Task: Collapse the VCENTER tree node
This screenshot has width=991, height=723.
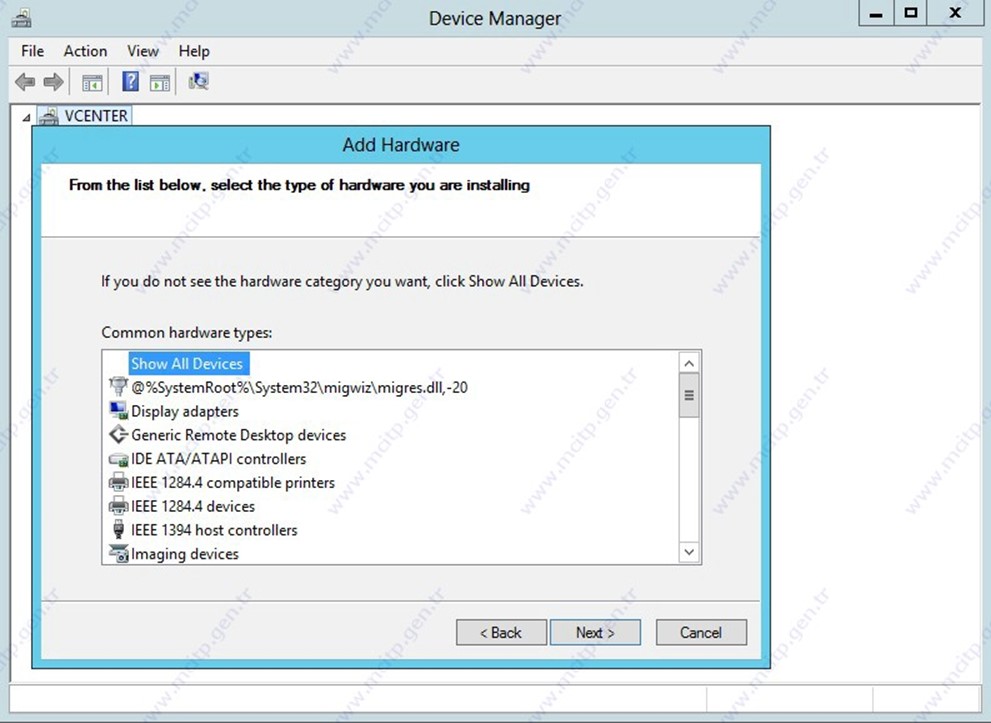Action: coord(26,118)
